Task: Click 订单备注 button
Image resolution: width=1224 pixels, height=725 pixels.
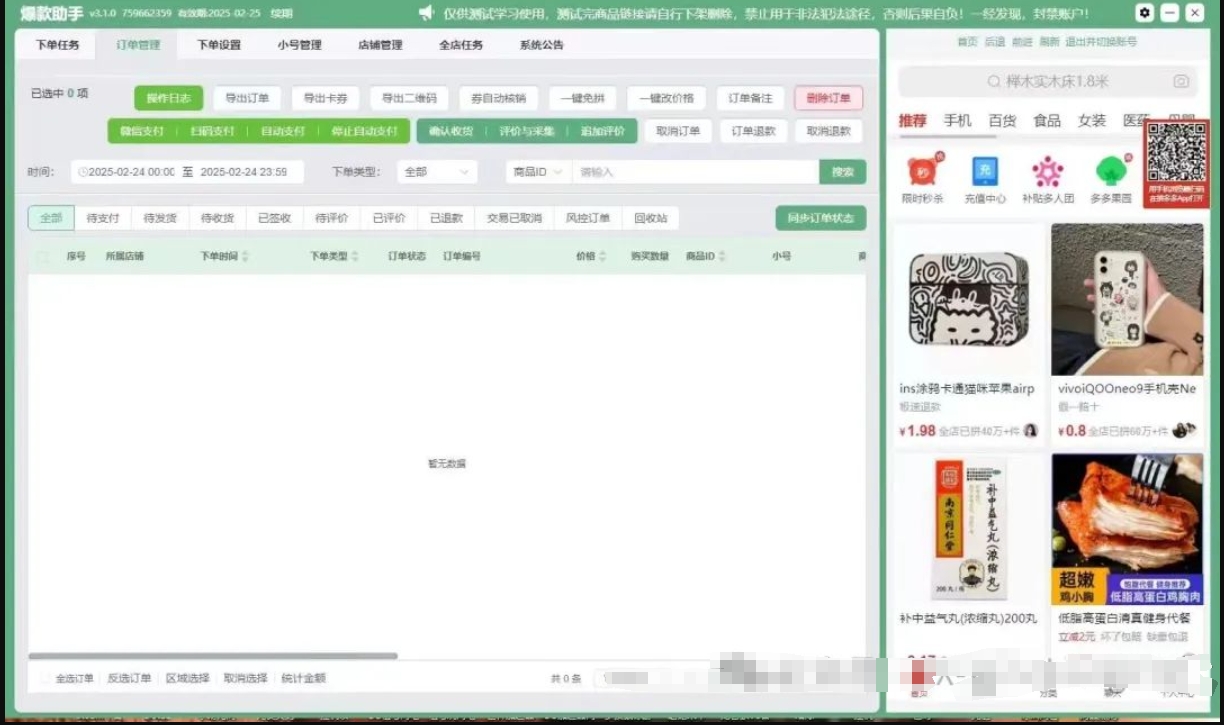Action: [x=751, y=98]
